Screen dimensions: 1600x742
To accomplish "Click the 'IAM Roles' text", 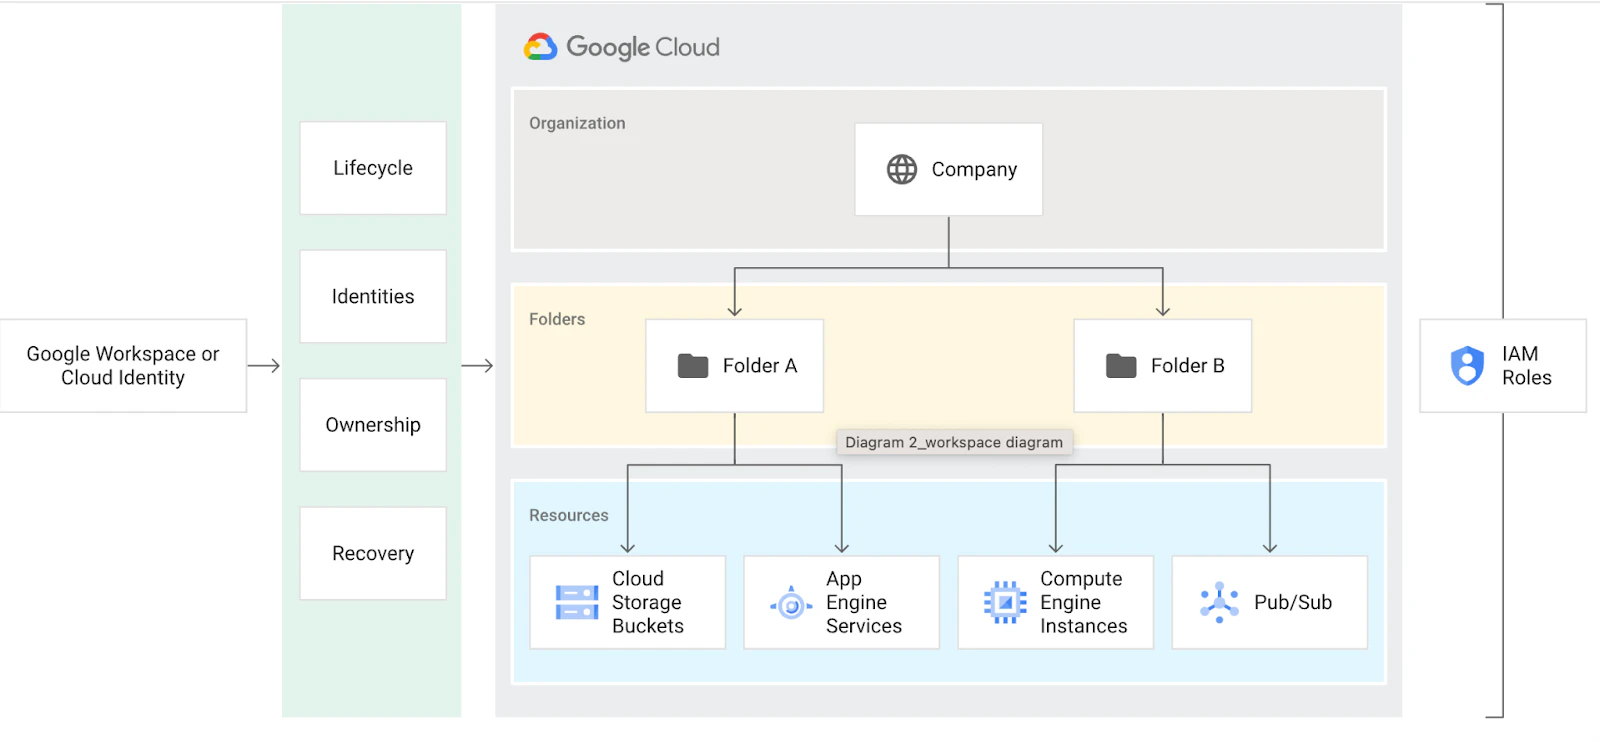I will (x=1527, y=366).
